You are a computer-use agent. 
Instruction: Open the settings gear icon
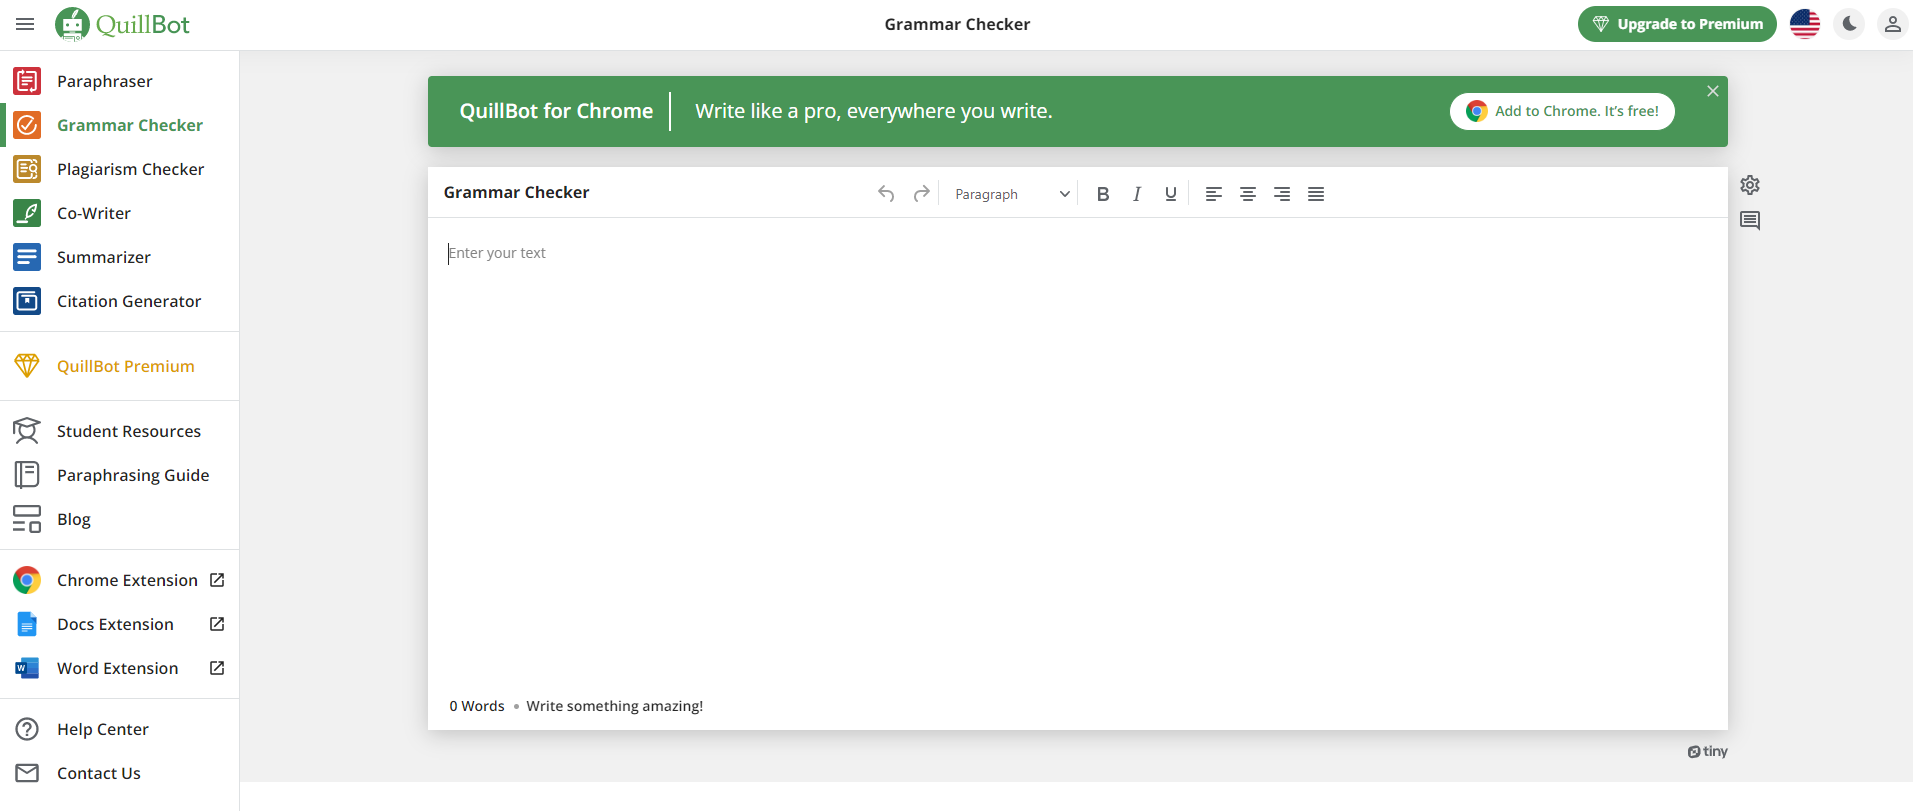click(x=1750, y=185)
